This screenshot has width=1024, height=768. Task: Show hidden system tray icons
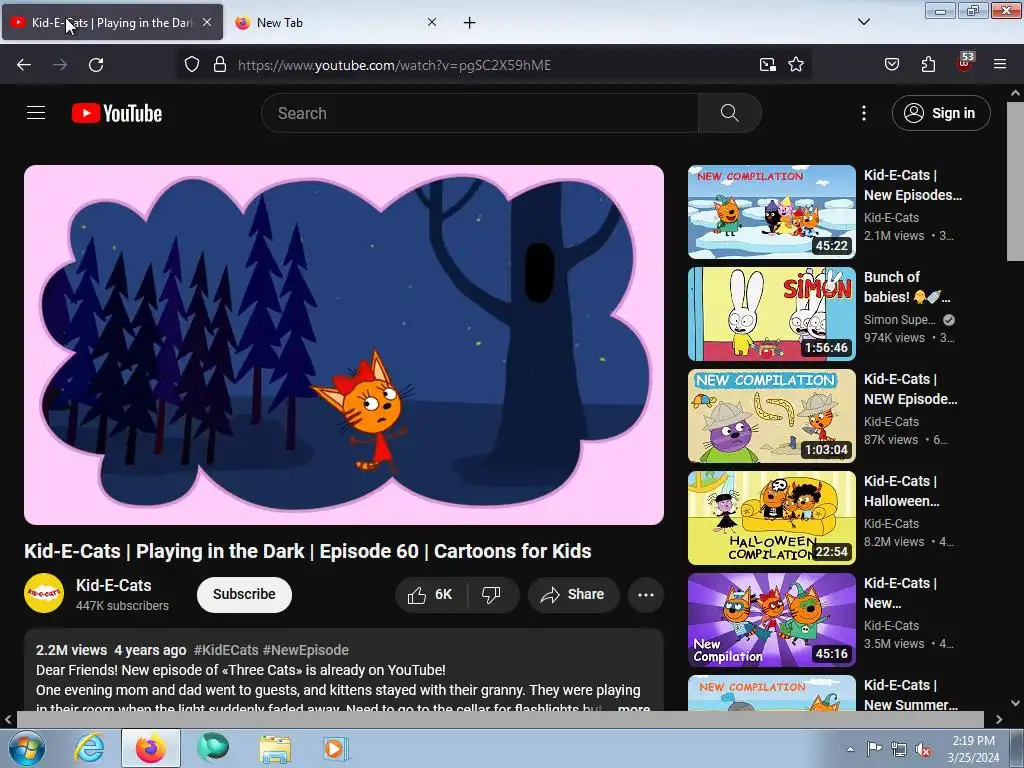point(850,749)
